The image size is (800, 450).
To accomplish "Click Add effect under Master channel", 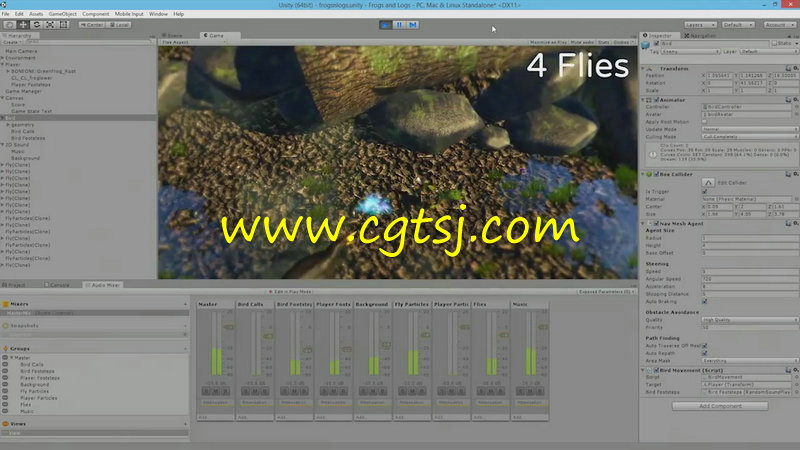I will 216,417.
